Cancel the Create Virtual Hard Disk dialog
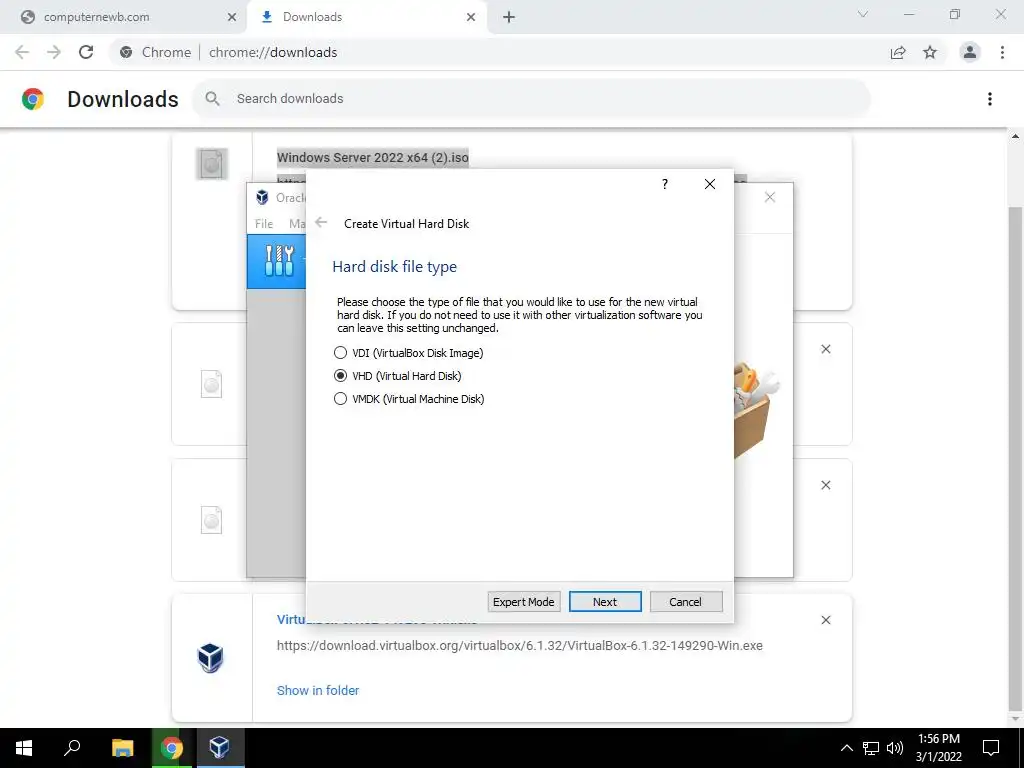The image size is (1024, 768). coord(686,601)
